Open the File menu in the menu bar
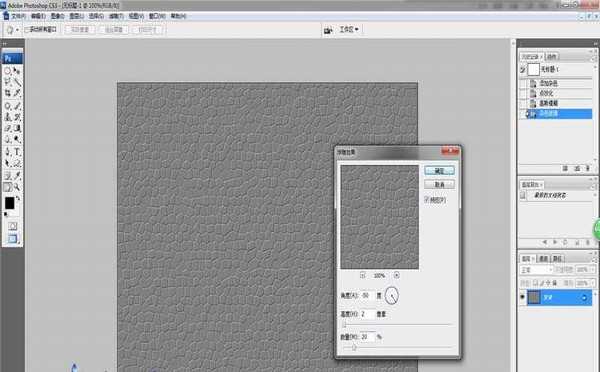600x372 pixels. tap(18, 16)
